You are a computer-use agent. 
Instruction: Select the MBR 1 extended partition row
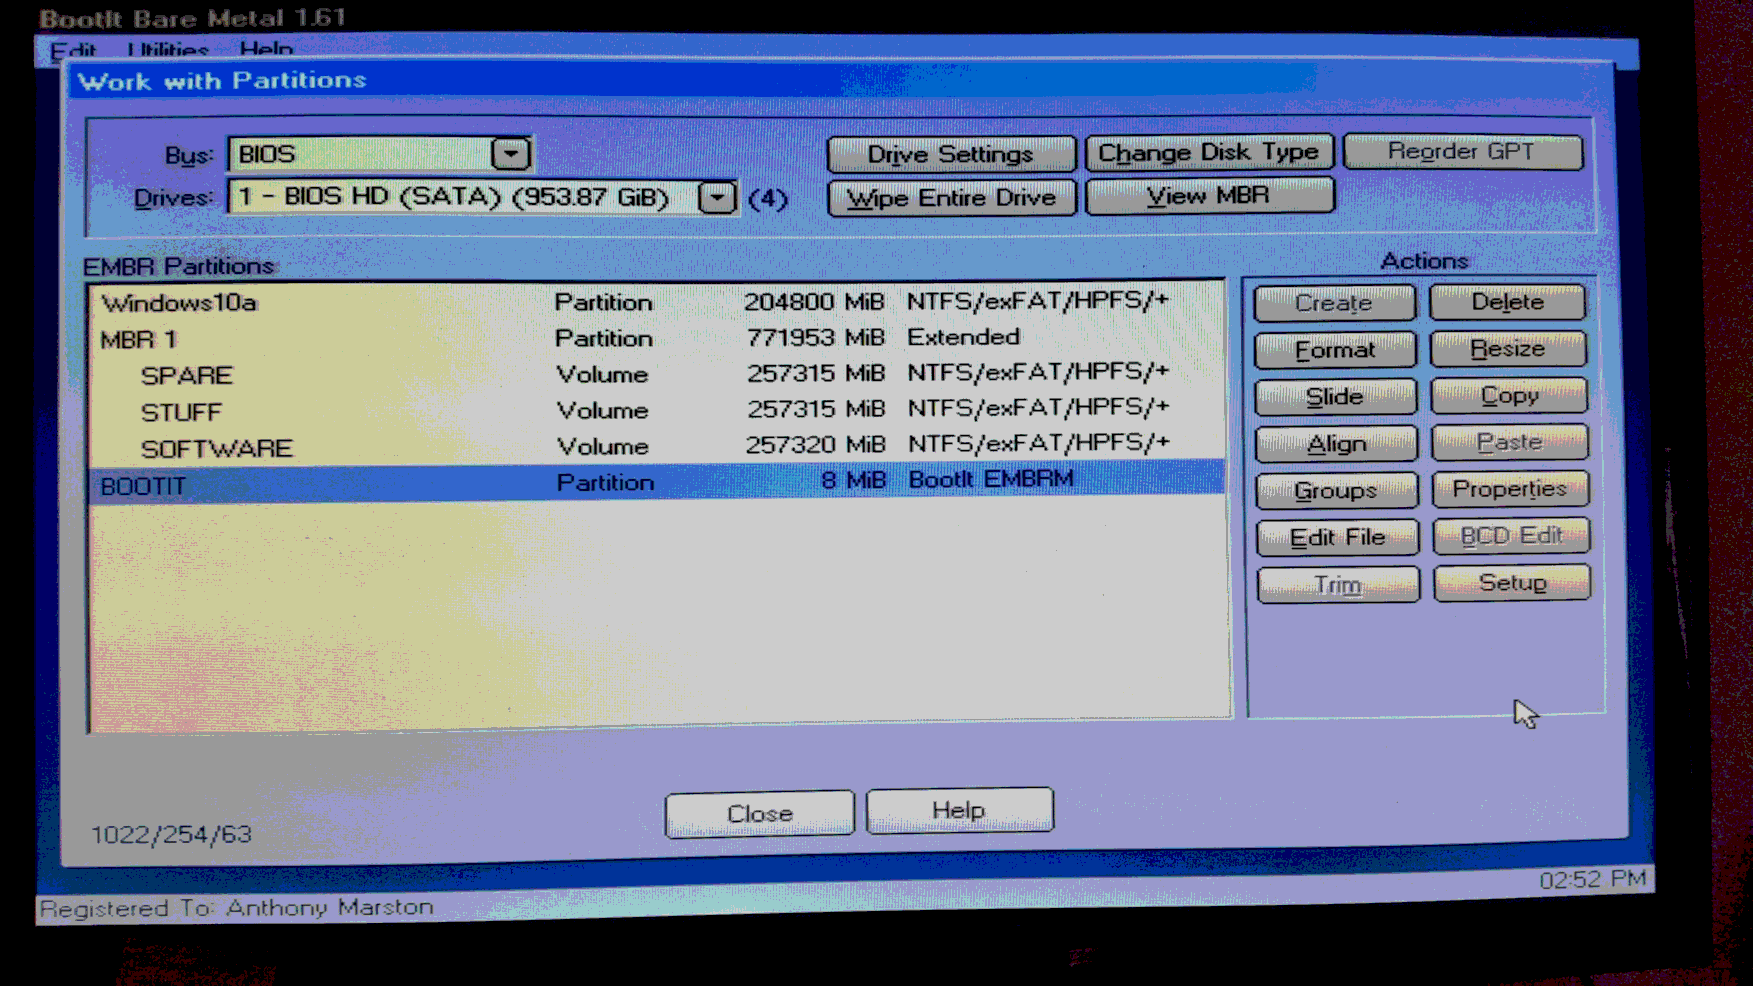click(x=657, y=338)
